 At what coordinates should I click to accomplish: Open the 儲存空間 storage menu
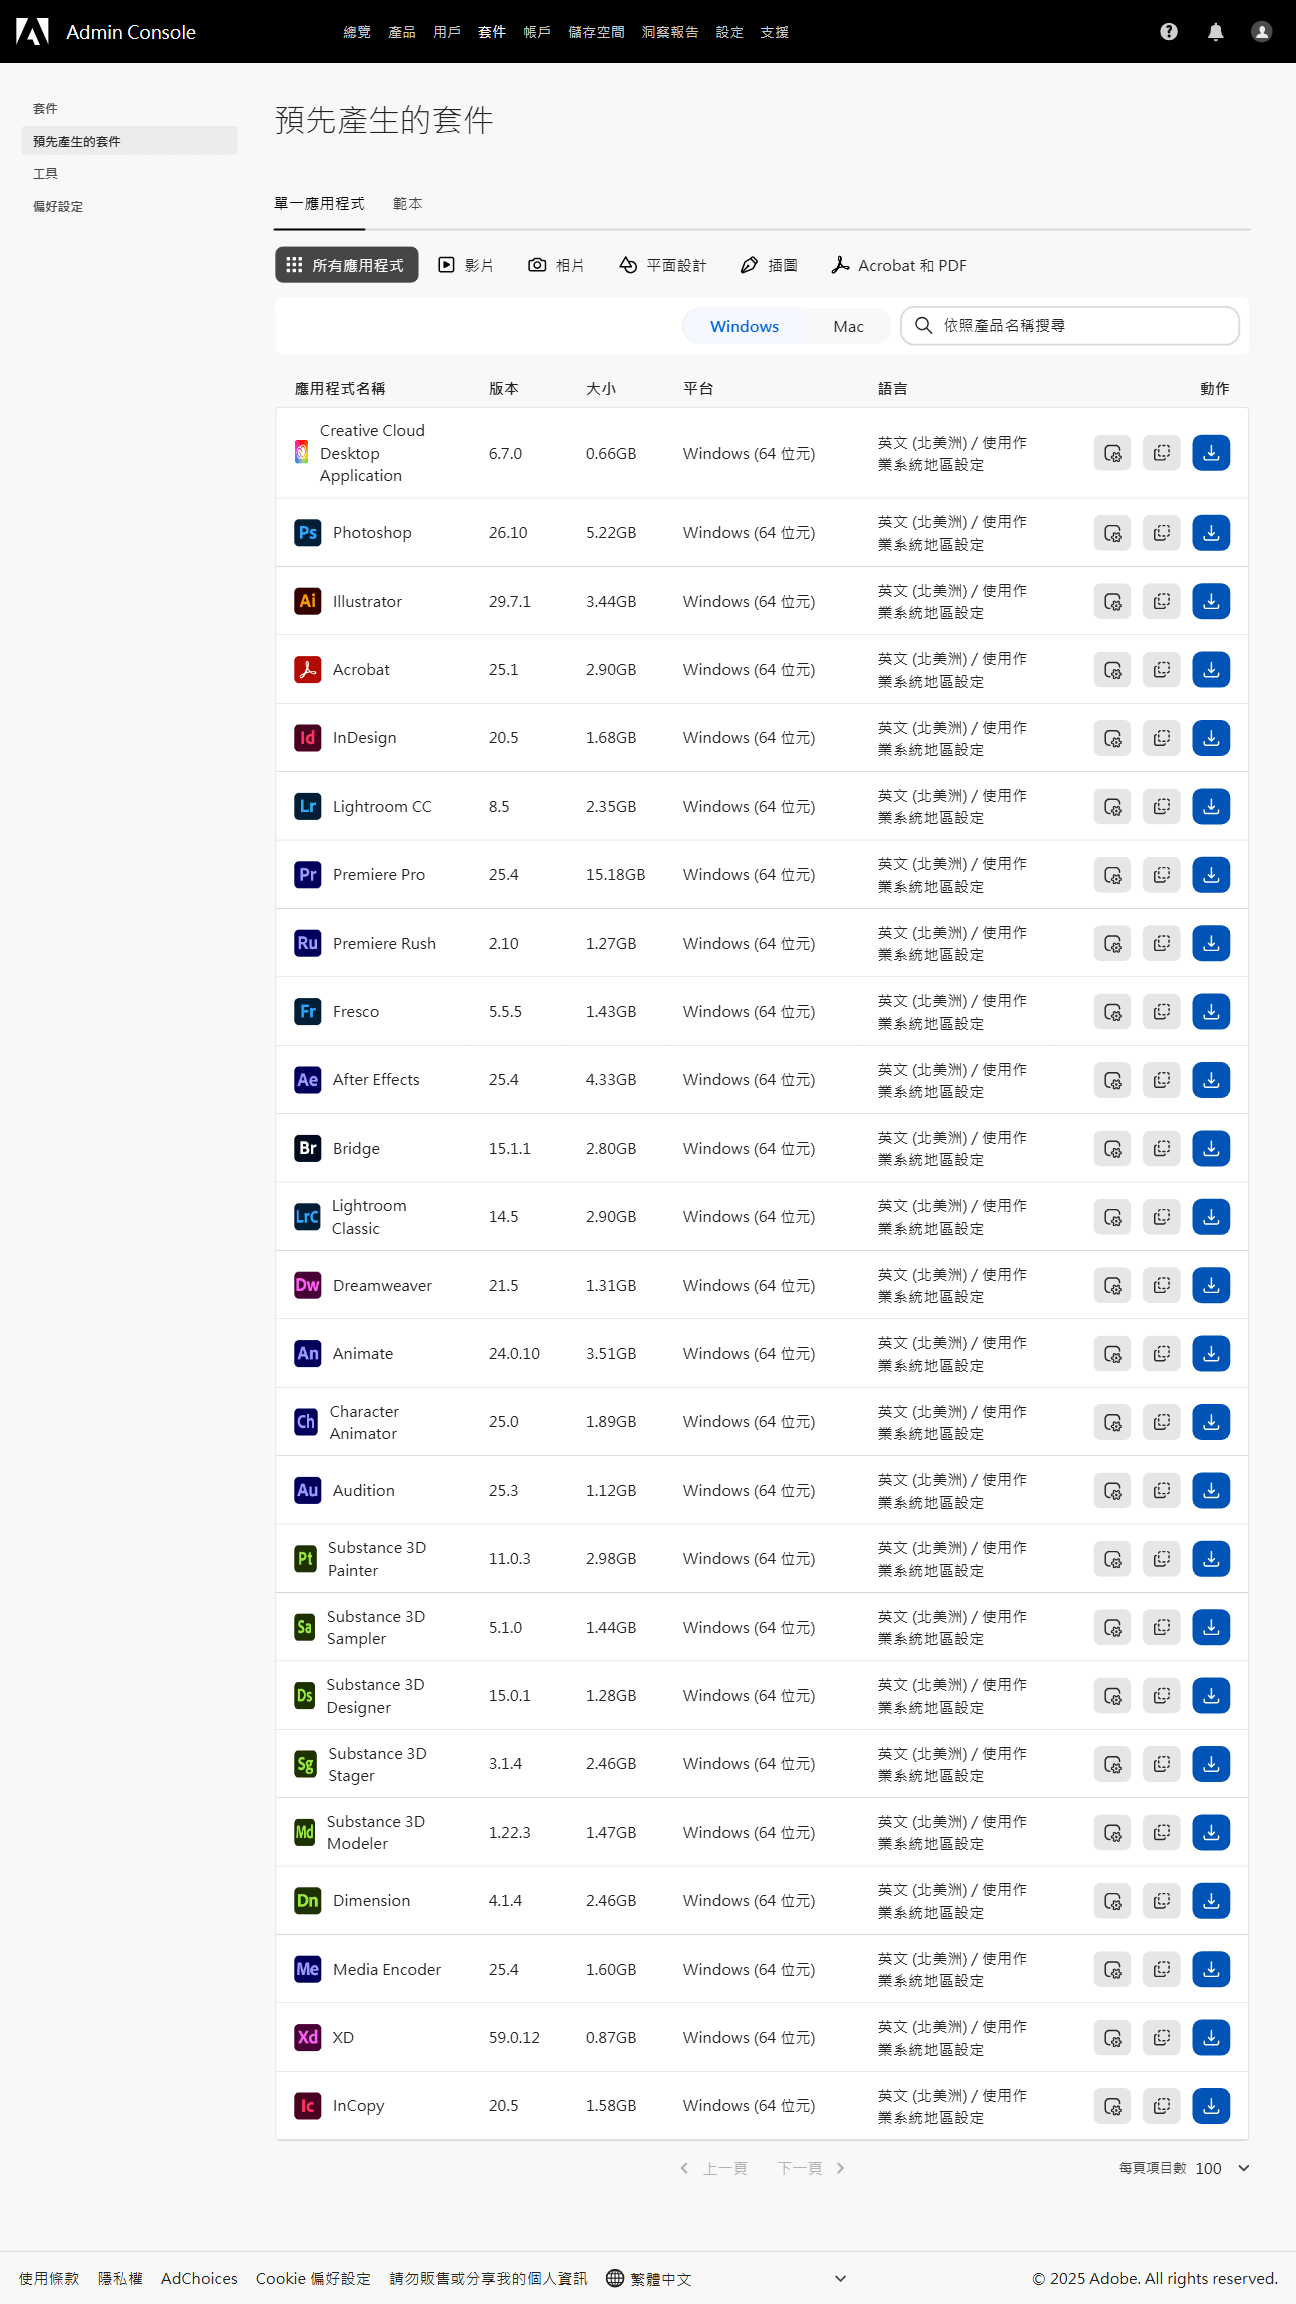pos(596,32)
